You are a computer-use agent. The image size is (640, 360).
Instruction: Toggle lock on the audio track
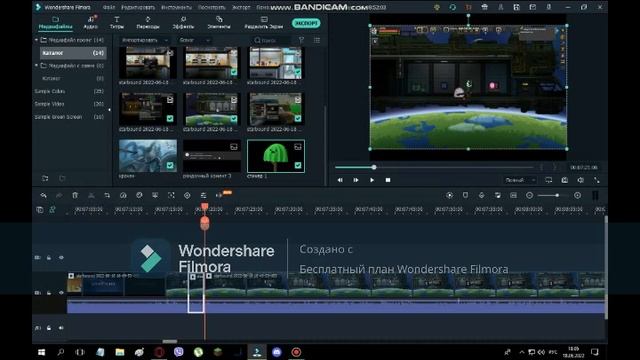click(x=49, y=328)
